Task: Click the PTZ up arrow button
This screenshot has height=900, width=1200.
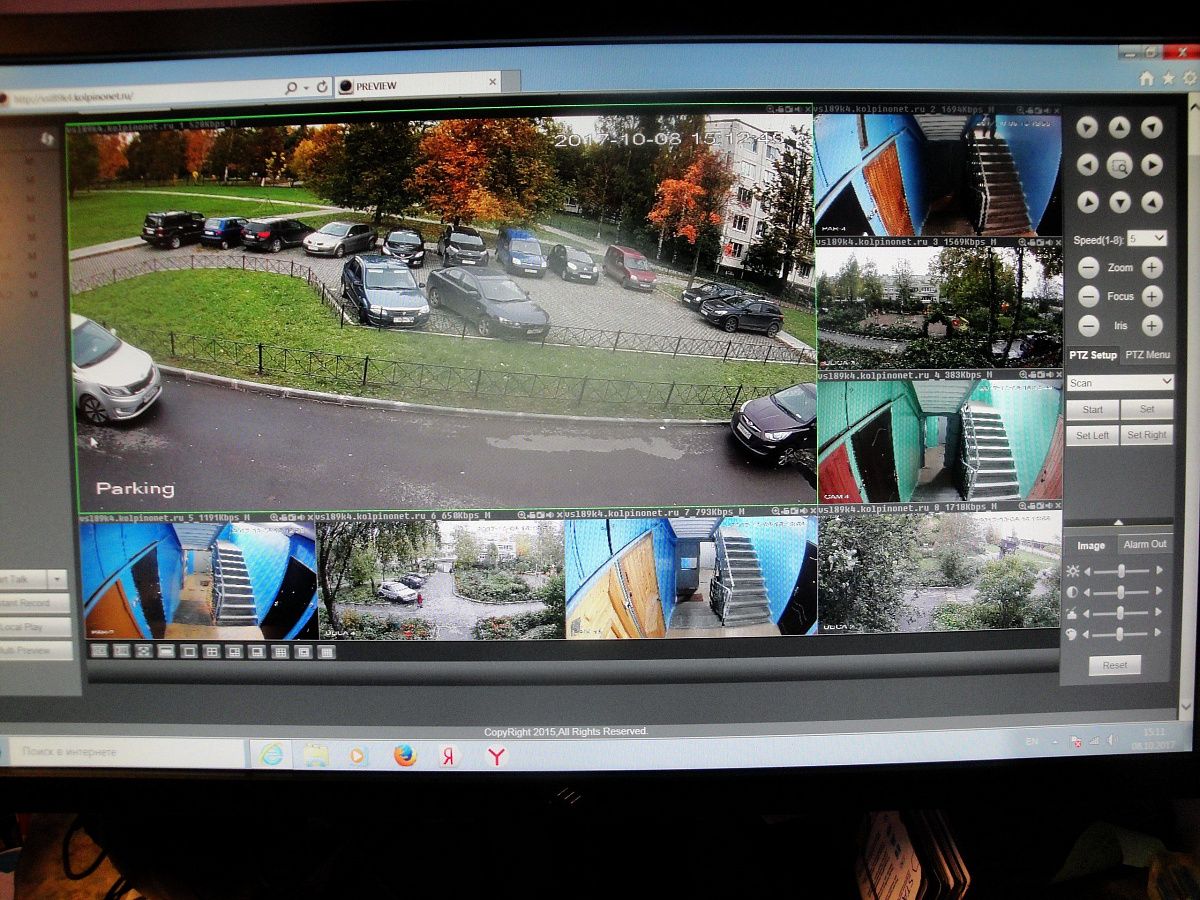Action: (x=1120, y=127)
